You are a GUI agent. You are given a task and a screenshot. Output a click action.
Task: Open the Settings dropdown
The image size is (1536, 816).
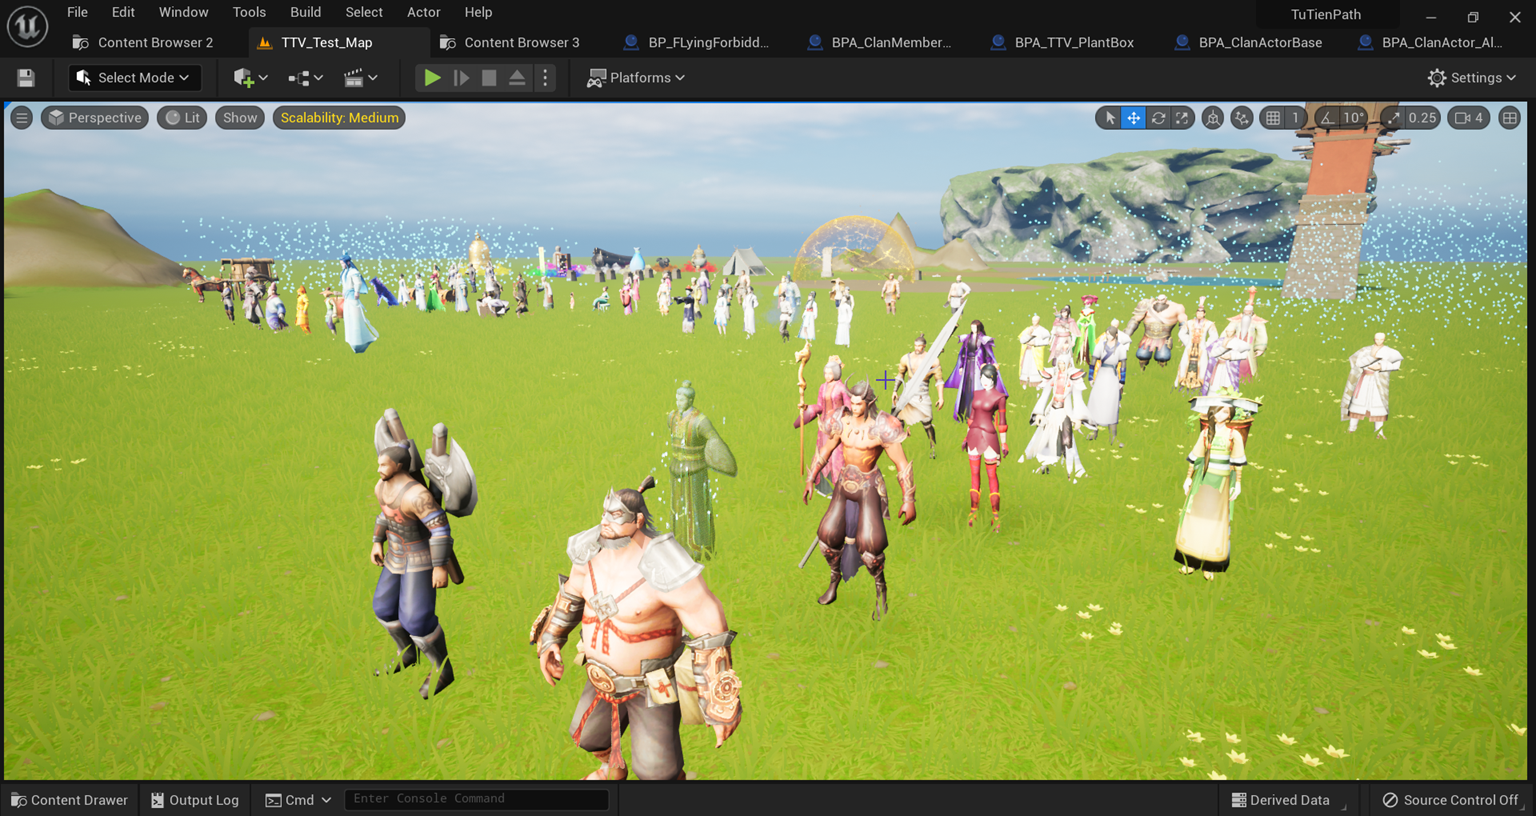1472,78
